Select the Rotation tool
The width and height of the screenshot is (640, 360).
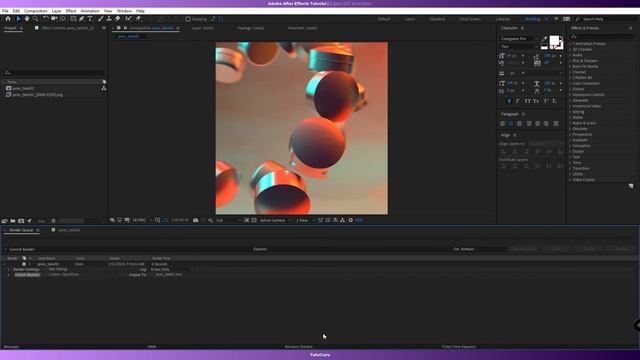point(46,19)
